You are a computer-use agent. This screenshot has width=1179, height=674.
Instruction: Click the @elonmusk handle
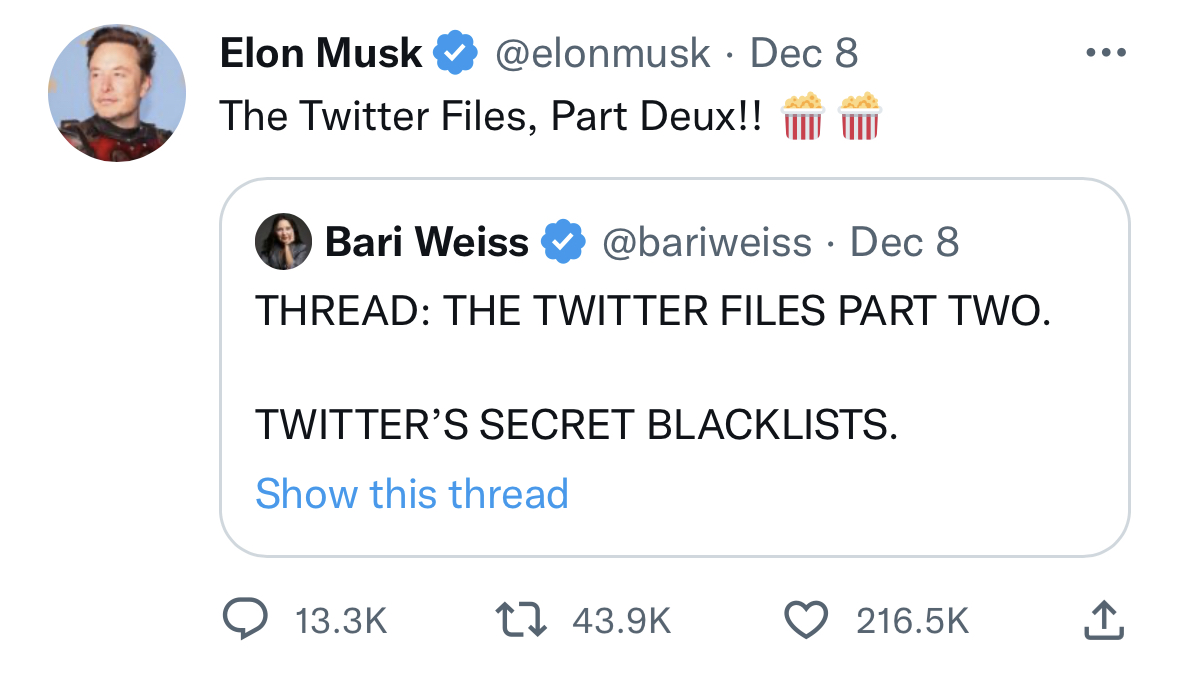[x=603, y=53]
